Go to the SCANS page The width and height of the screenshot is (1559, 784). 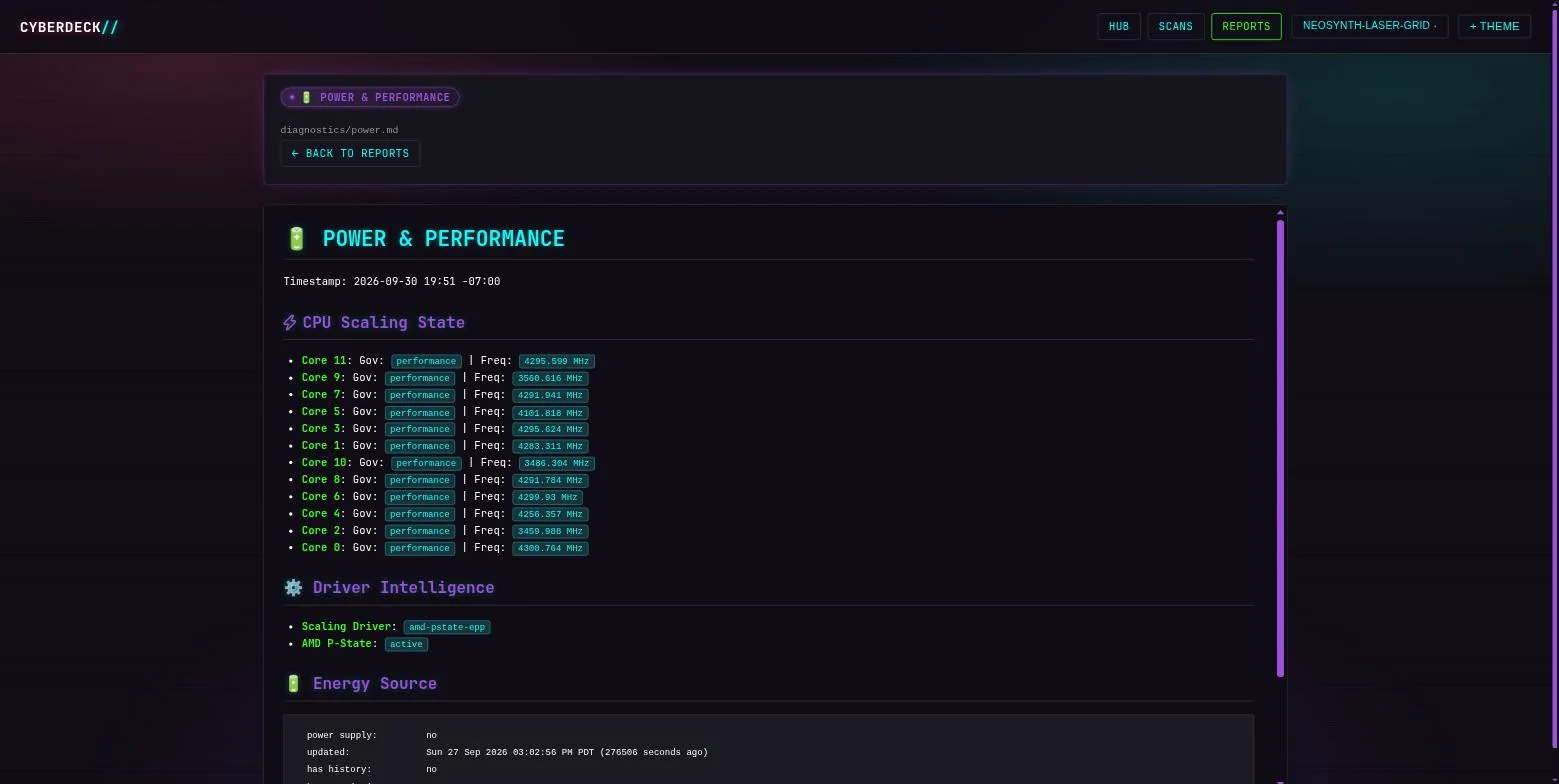click(1176, 26)
